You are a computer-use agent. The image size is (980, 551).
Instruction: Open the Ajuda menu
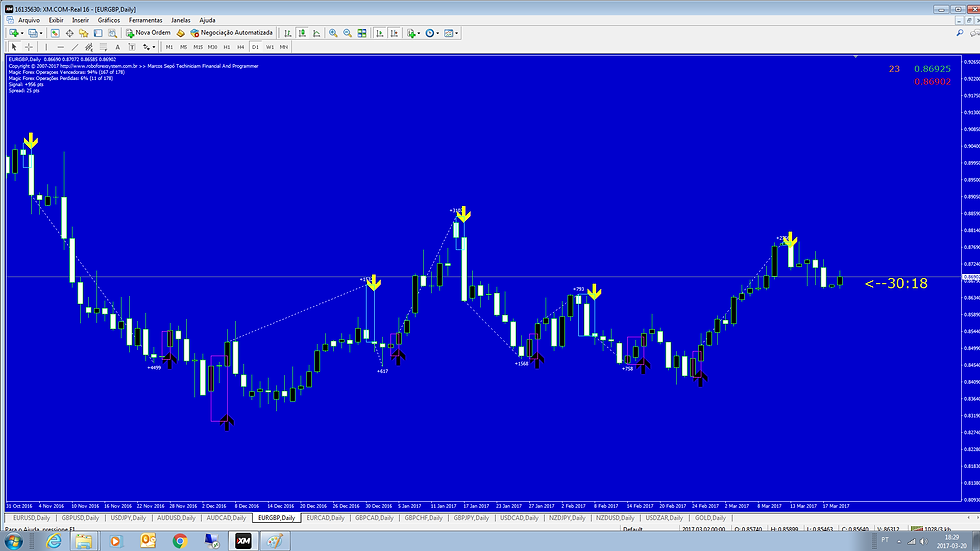coord(207,20)
